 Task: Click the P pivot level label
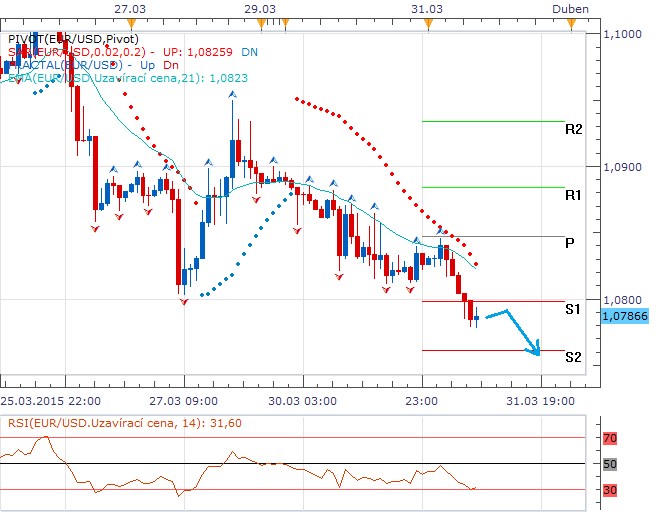pos(569,243)
